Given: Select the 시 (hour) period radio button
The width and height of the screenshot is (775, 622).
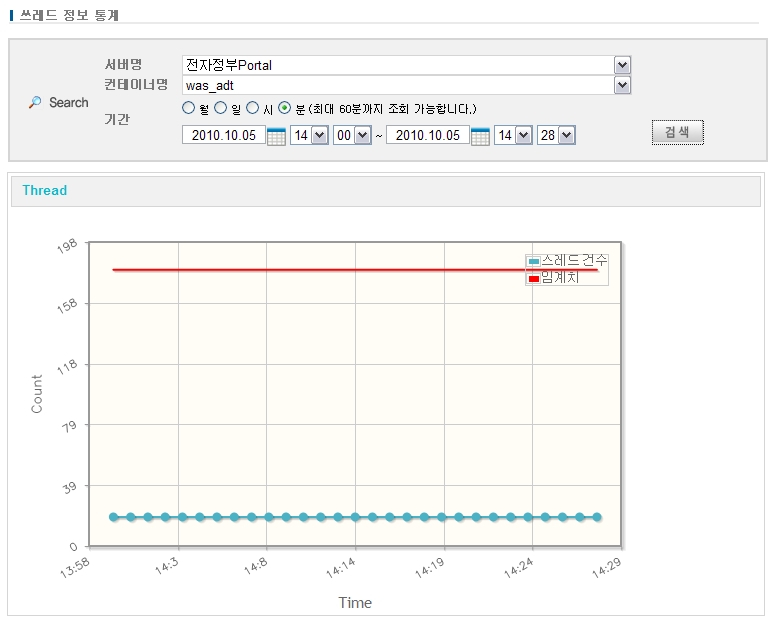Looking at the screenshot, I should 253,108.
